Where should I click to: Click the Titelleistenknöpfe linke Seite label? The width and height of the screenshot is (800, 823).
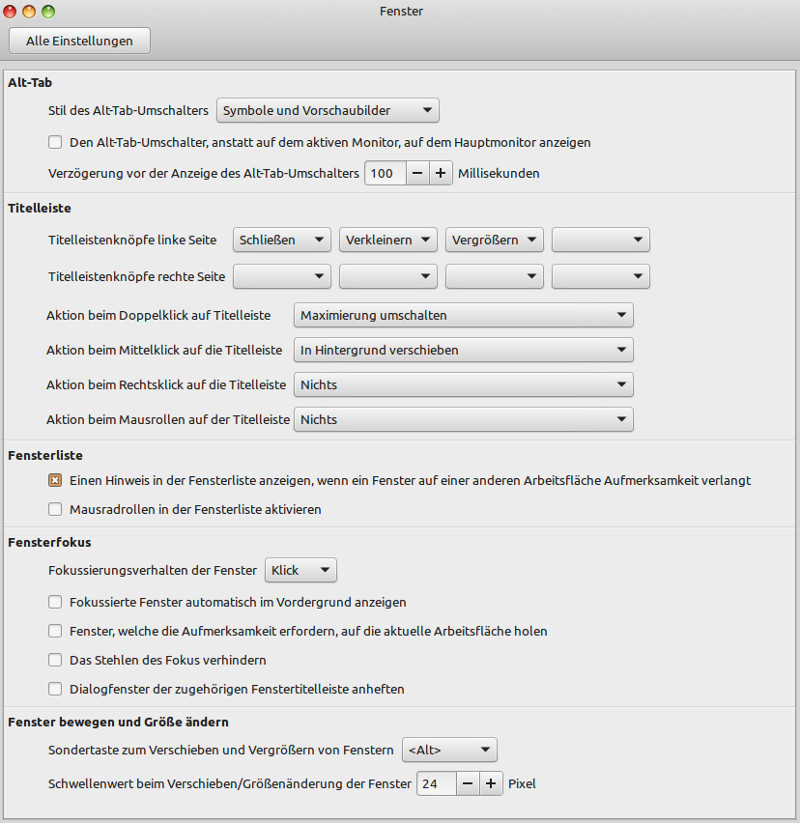132,240
